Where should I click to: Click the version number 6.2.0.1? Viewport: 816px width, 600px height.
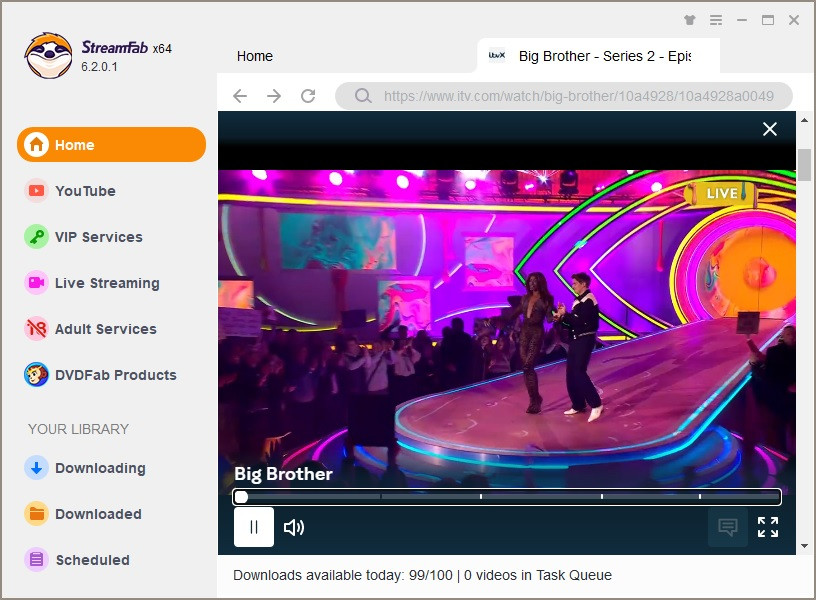(x=99, y=67)
